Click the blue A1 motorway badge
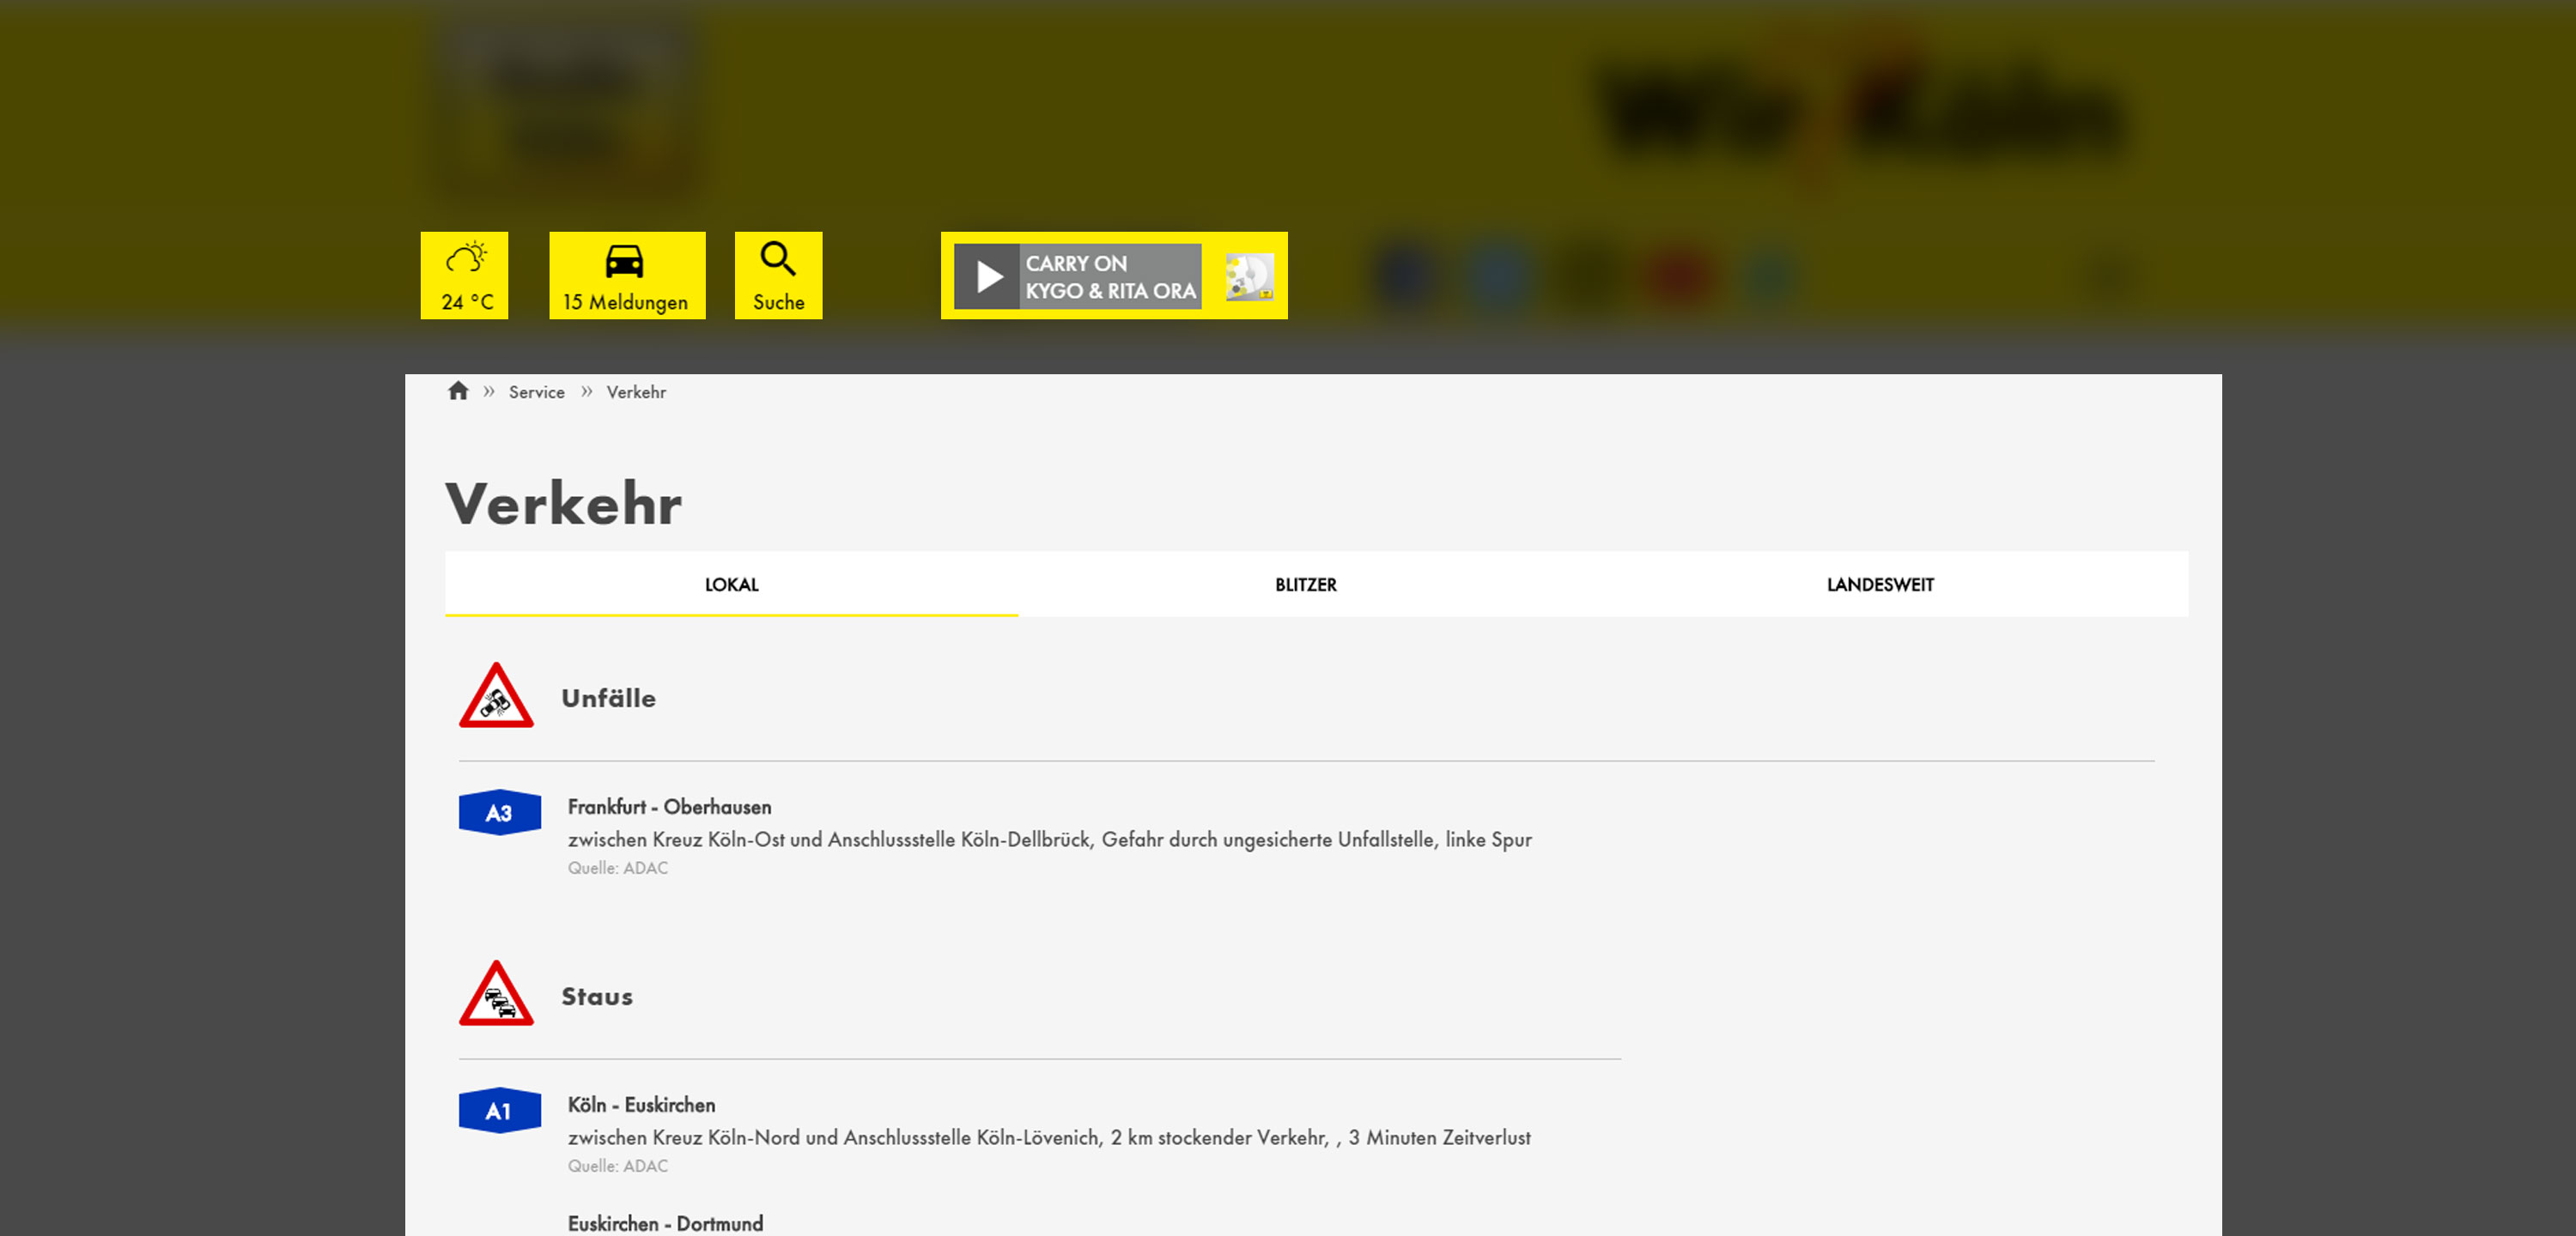Viewport: 2576px width, 1236px height. pos(499,1110)
